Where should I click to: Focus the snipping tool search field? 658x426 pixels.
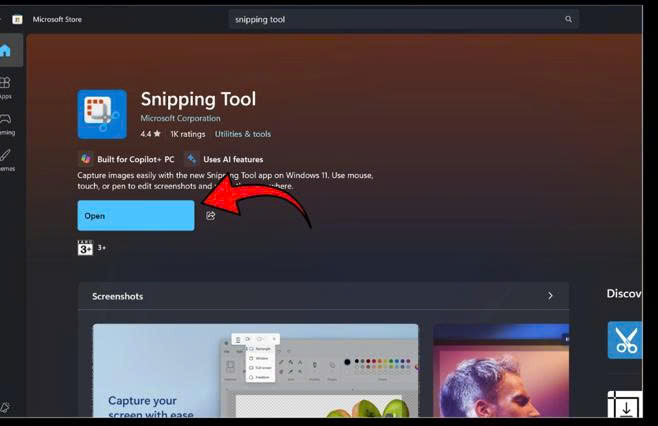click(x=404, y=19)
